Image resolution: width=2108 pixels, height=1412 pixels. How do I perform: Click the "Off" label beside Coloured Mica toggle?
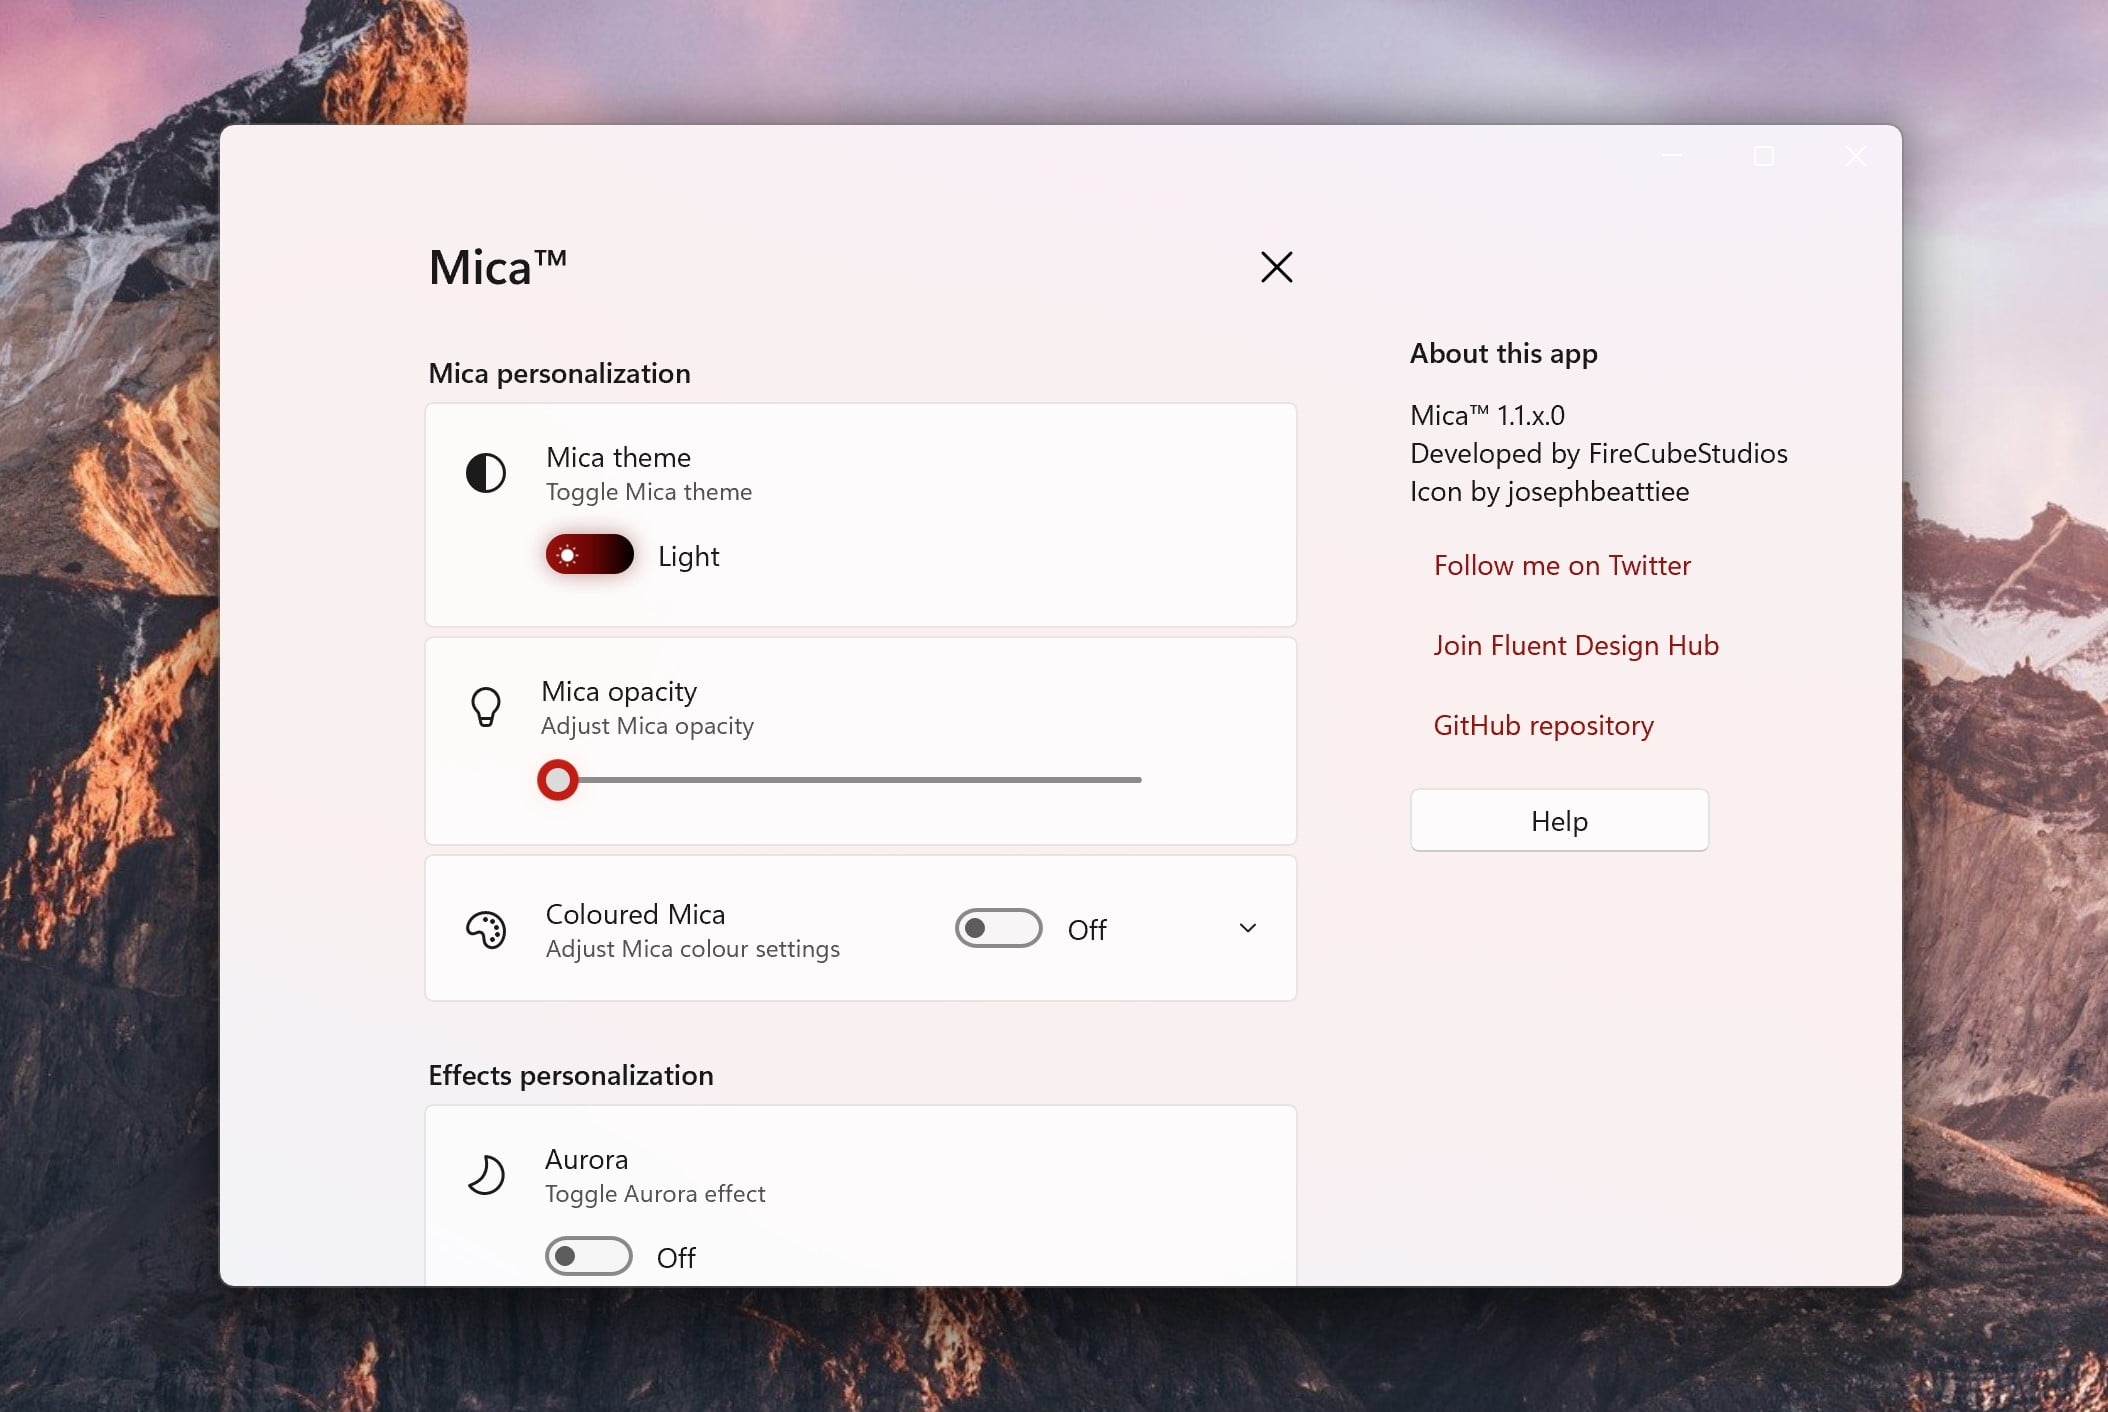pyautogui.click(x=1087, y=930)
